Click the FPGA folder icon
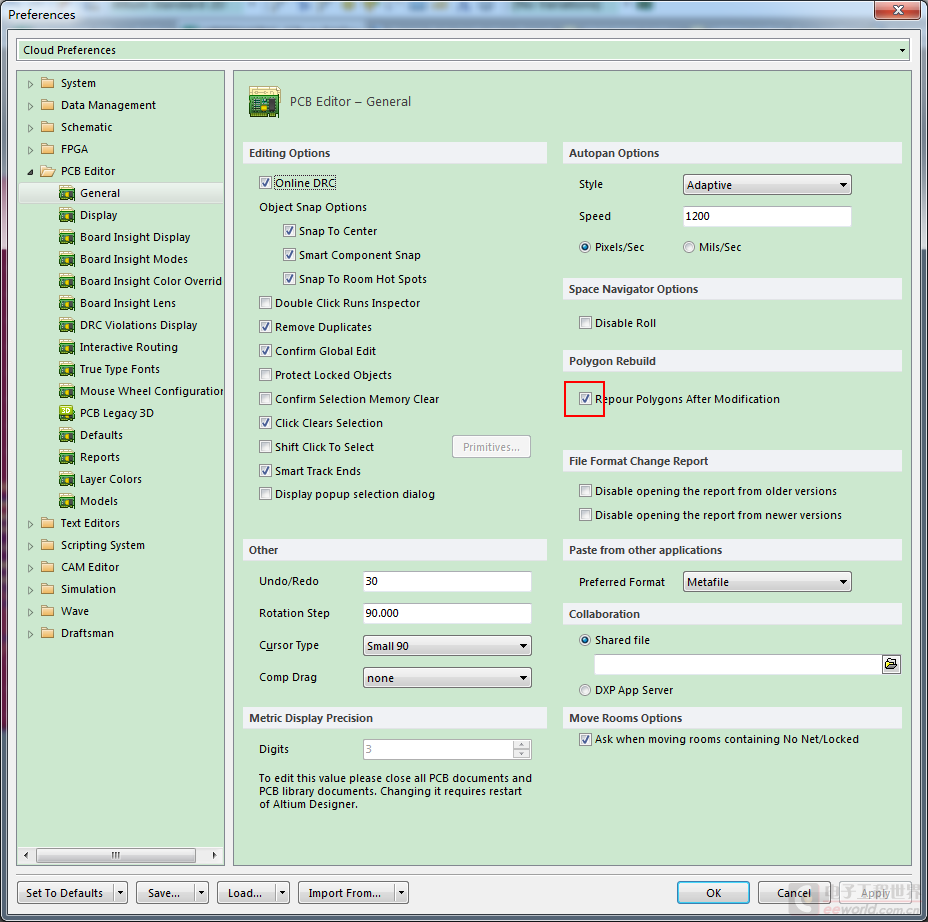 [x=47, y=149]
